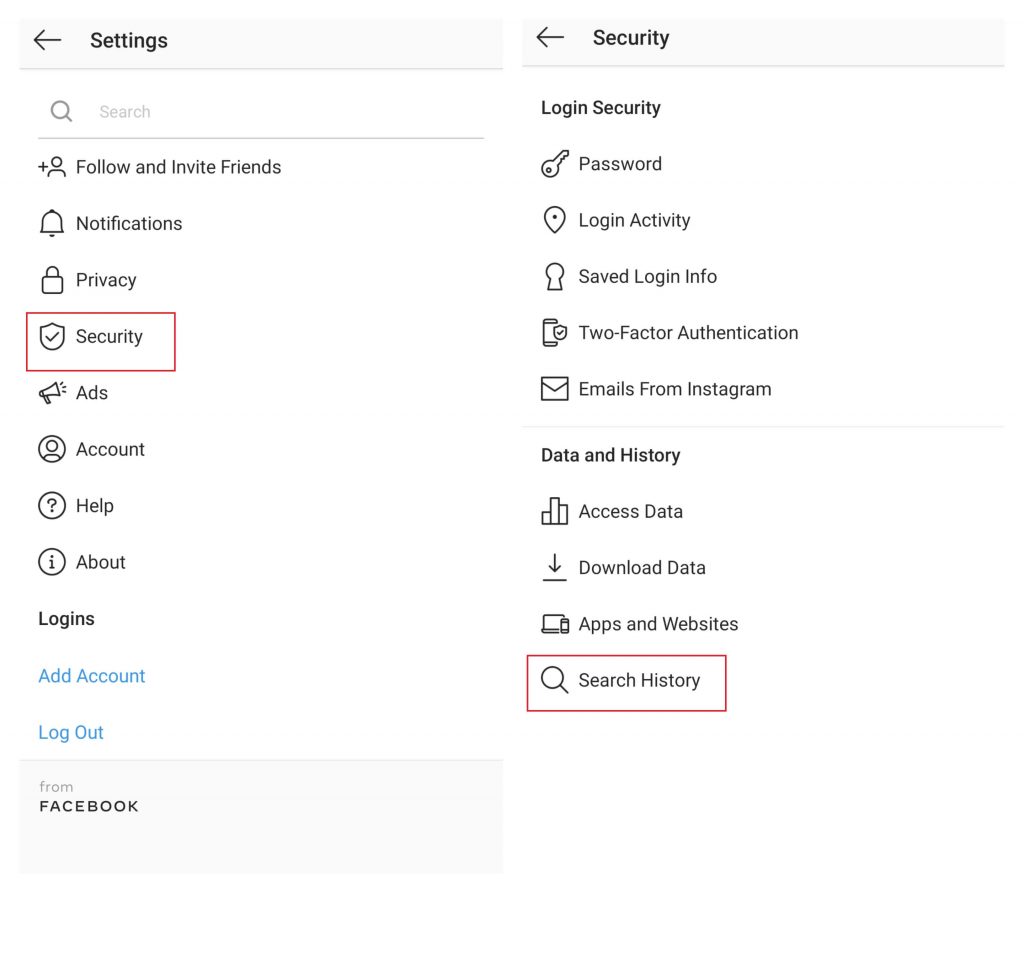Tap the phone-shield icon beside Two-Factor Authentication
This screenshot has height=962, width=1024.
(x=554, y=332)
